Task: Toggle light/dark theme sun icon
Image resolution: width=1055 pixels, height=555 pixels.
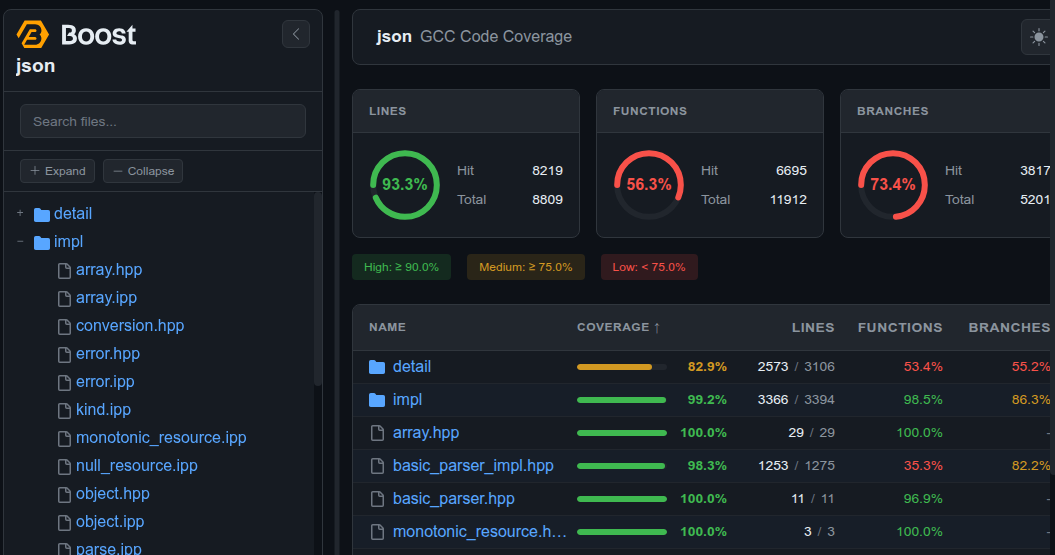Action: click(1039, 37)
